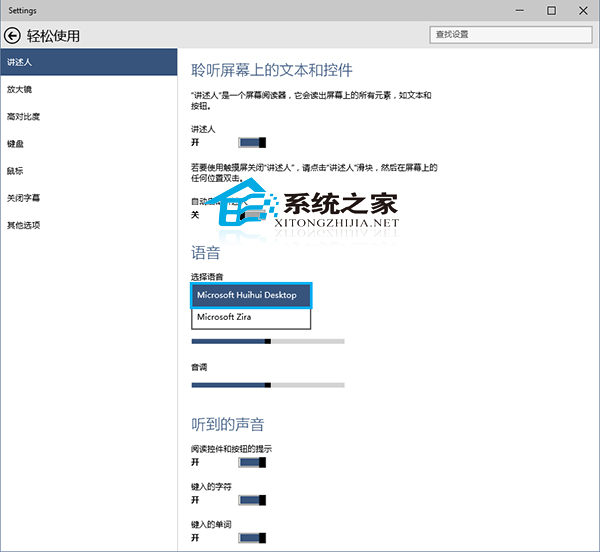This screenshot has width=600, height=552.
Task: Go back using the back arrow icon
Action: [x=12, y=36]
